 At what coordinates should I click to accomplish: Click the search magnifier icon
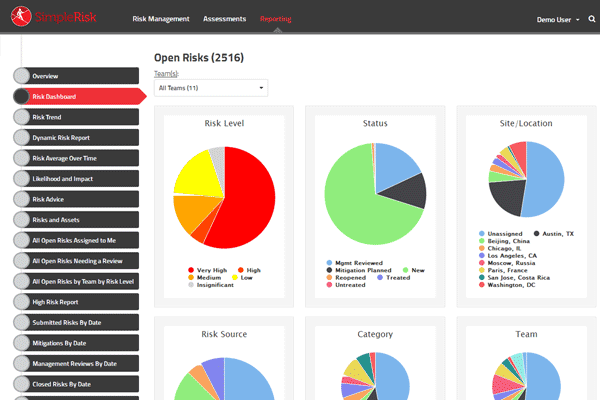[x=591, y=19]
